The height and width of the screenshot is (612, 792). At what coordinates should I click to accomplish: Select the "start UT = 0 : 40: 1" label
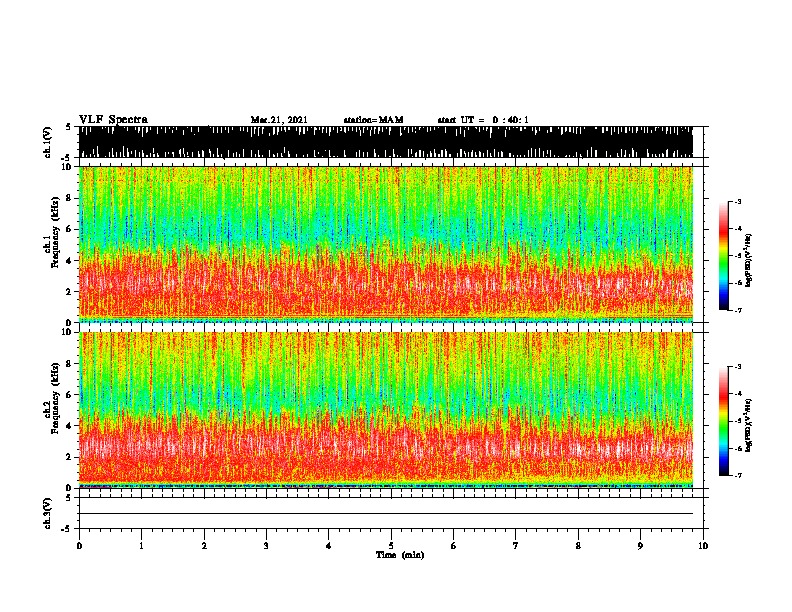(x=483, y=120)
